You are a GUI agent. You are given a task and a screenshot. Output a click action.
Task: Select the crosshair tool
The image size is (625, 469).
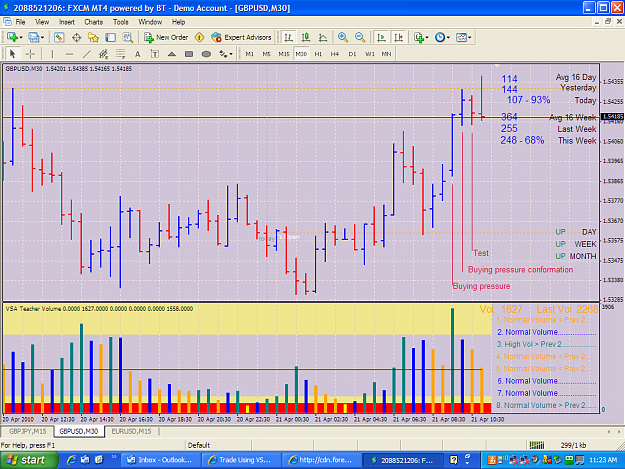tap(30, 54)
